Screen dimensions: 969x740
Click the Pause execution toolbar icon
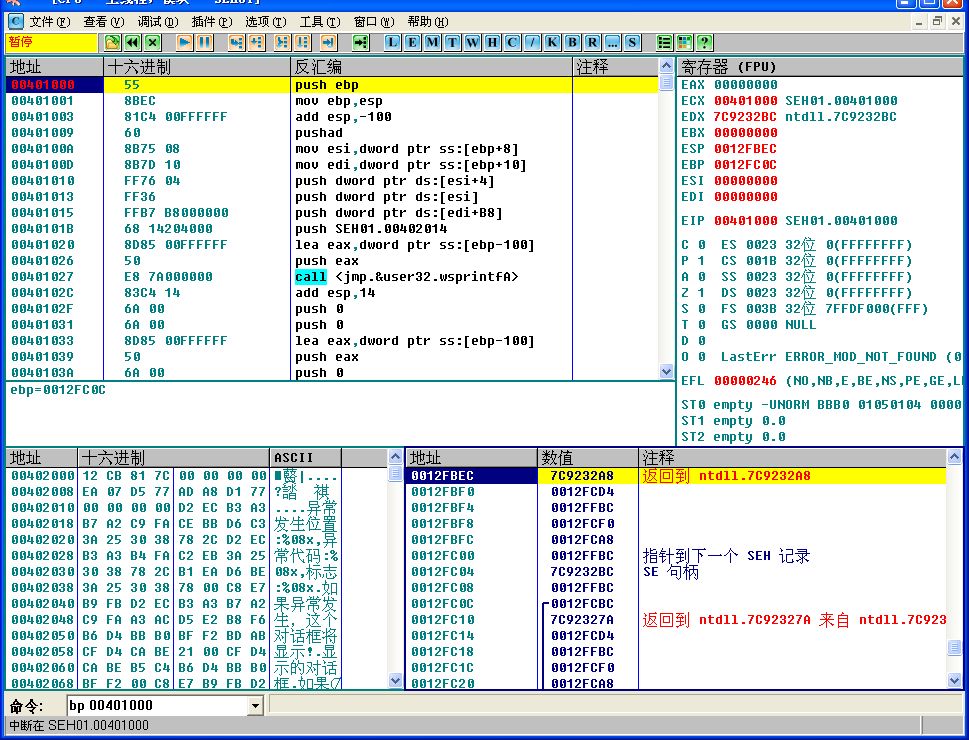[205, 43]
